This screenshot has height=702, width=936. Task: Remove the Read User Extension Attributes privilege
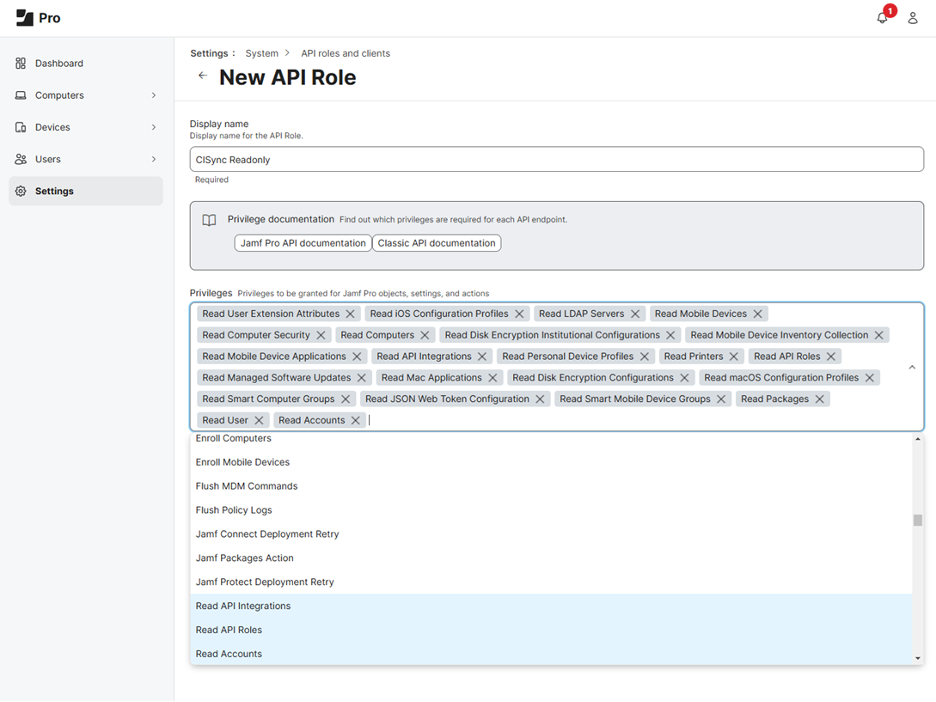(x=350, y=314)
